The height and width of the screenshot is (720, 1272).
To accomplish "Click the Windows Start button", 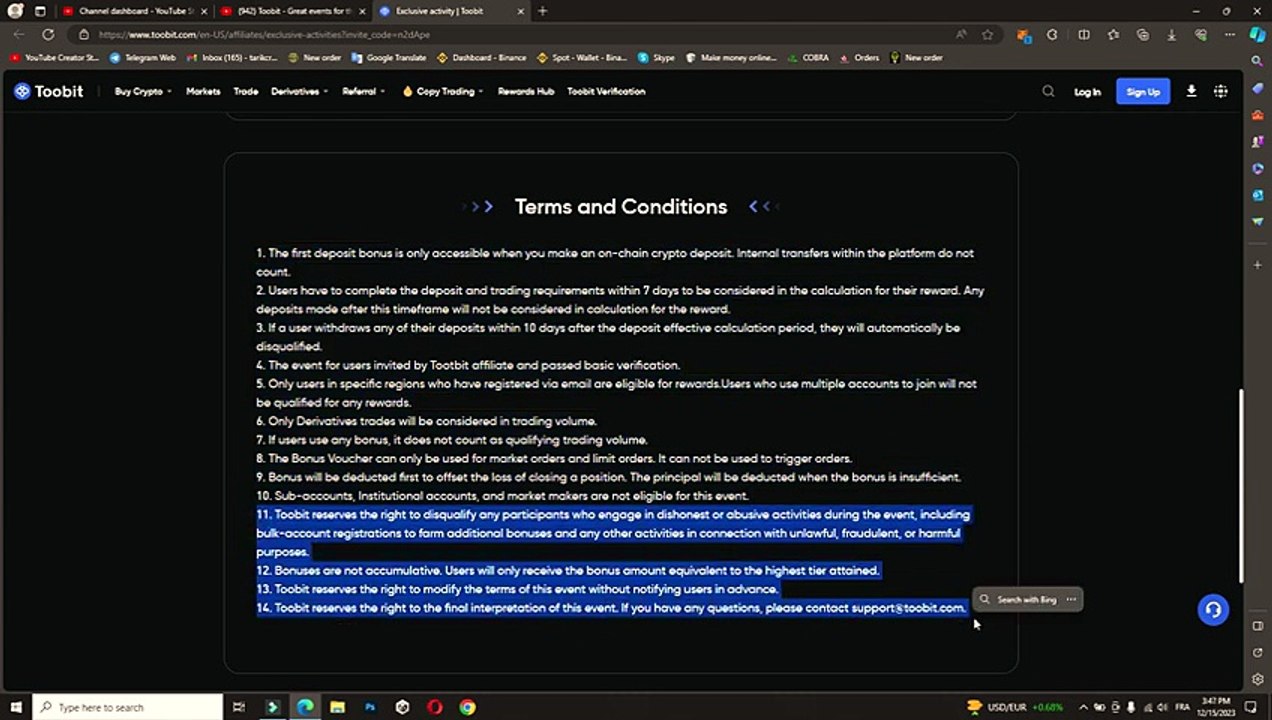I will [x=16, y=707].
